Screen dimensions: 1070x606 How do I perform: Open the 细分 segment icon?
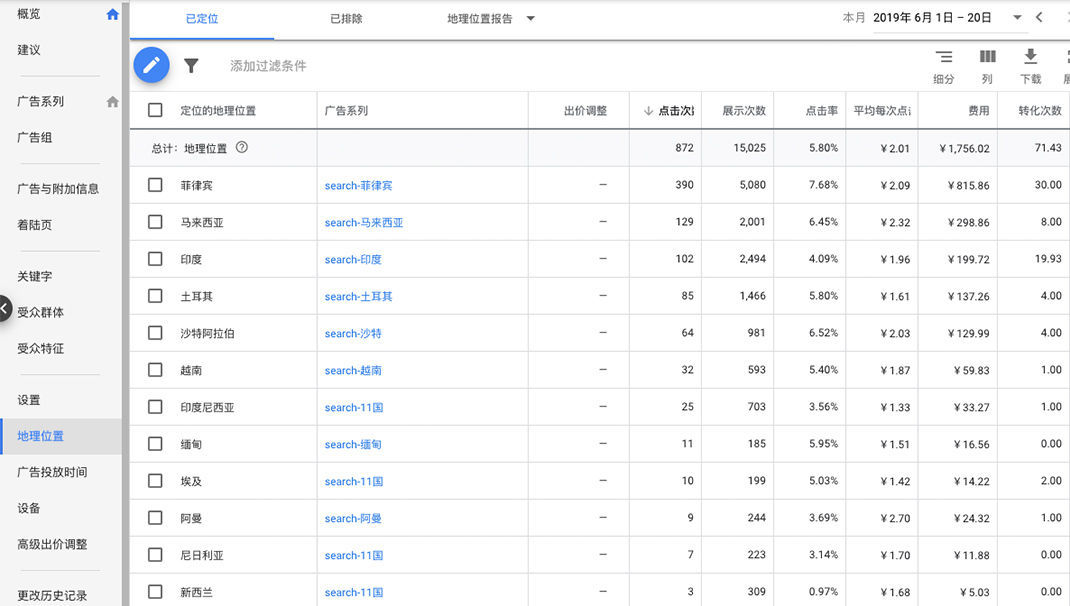(x=943, y=57)
